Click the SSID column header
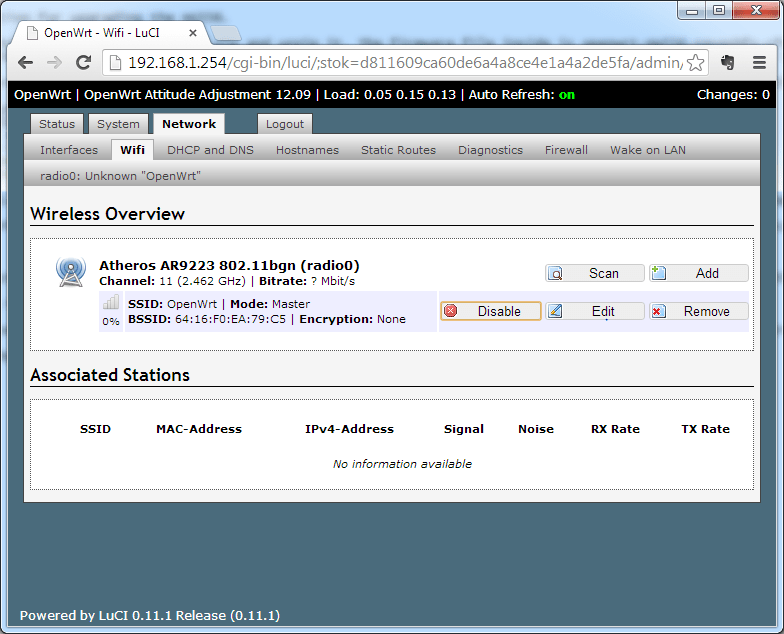784x634 pixels. [x=96, y=429]
